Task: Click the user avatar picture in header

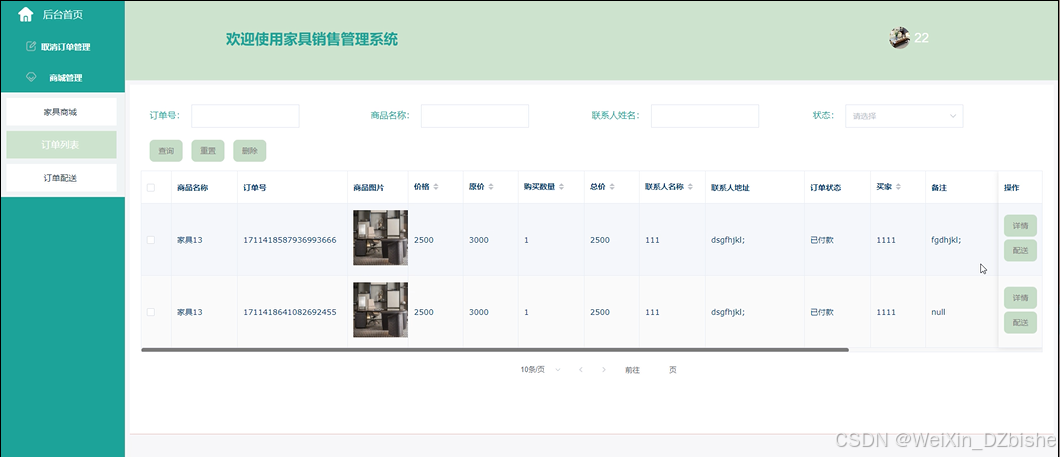Action: click(899, 38)
